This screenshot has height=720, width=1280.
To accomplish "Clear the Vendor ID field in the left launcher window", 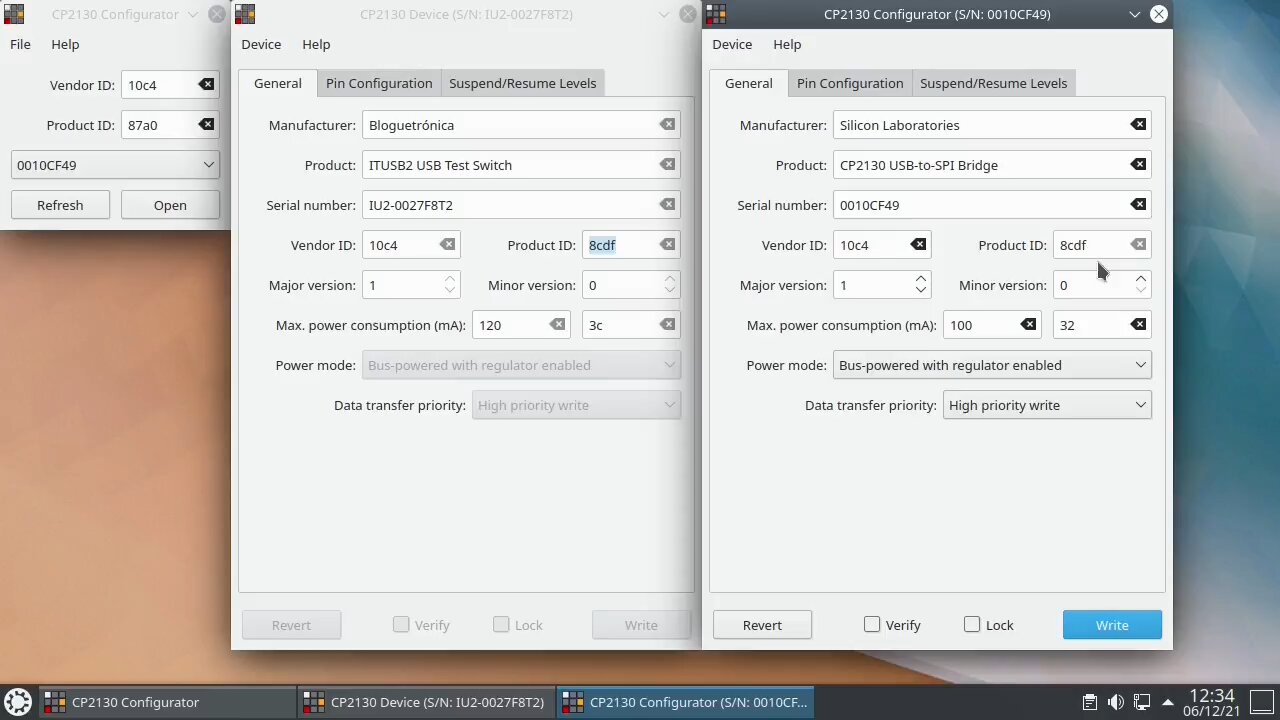I will tap(206, 85).
